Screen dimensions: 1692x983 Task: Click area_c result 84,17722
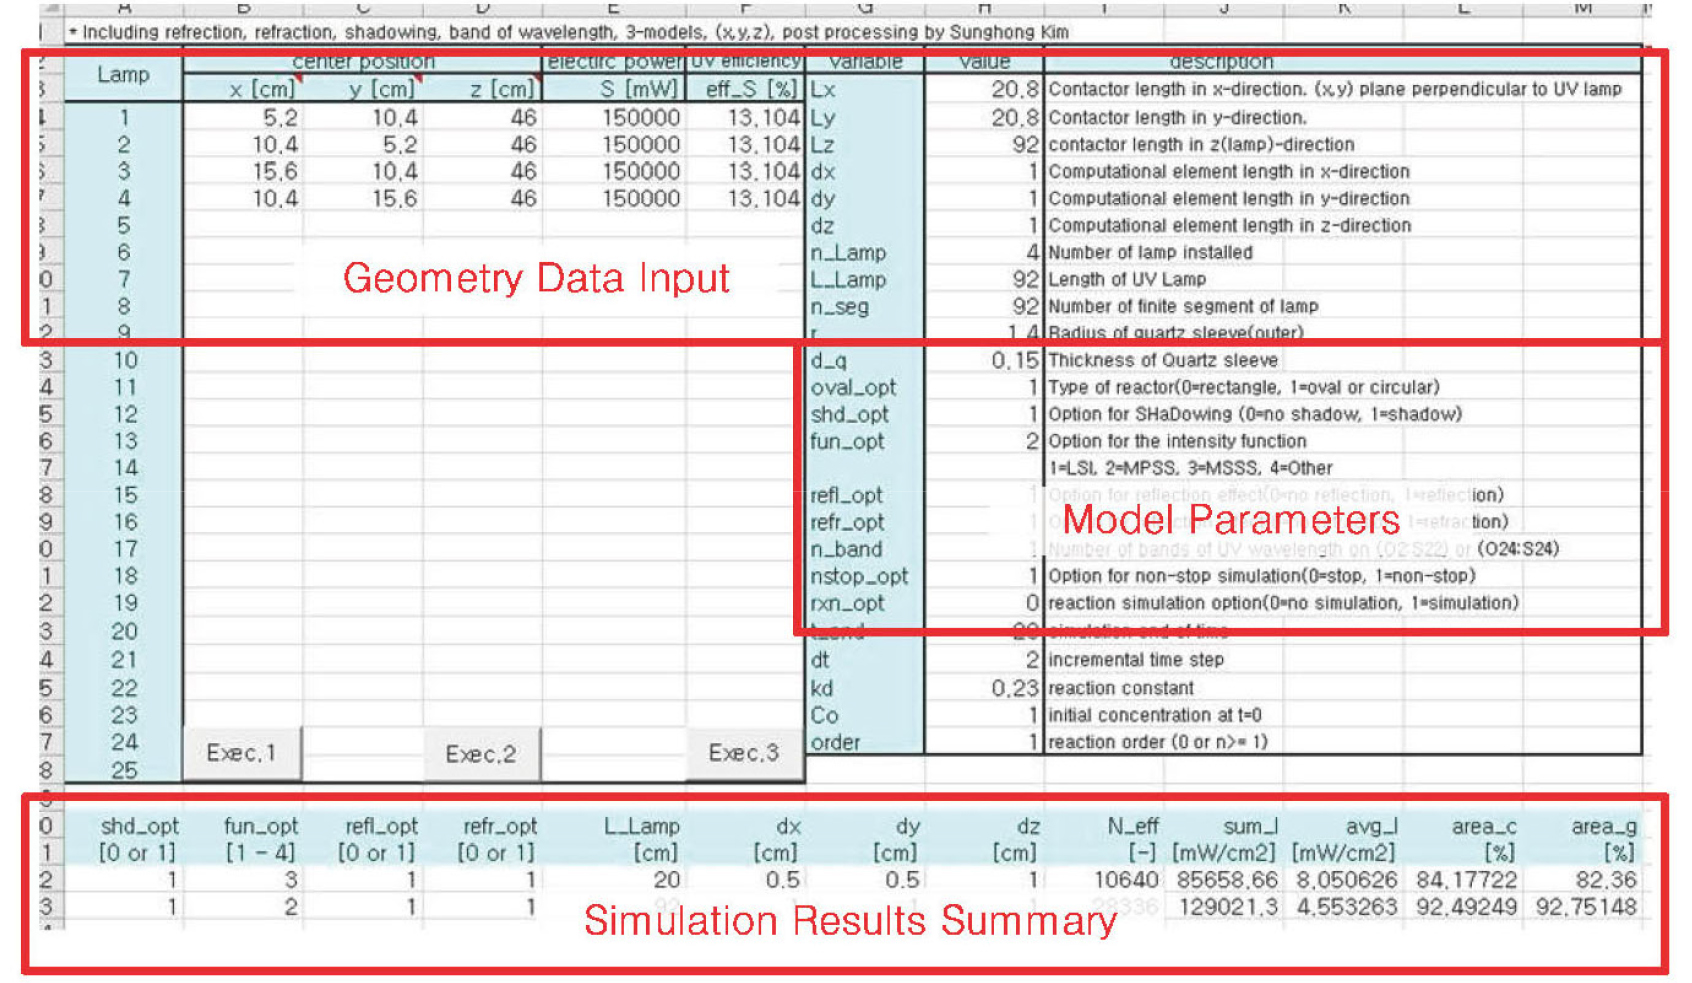coord(1464,880)
